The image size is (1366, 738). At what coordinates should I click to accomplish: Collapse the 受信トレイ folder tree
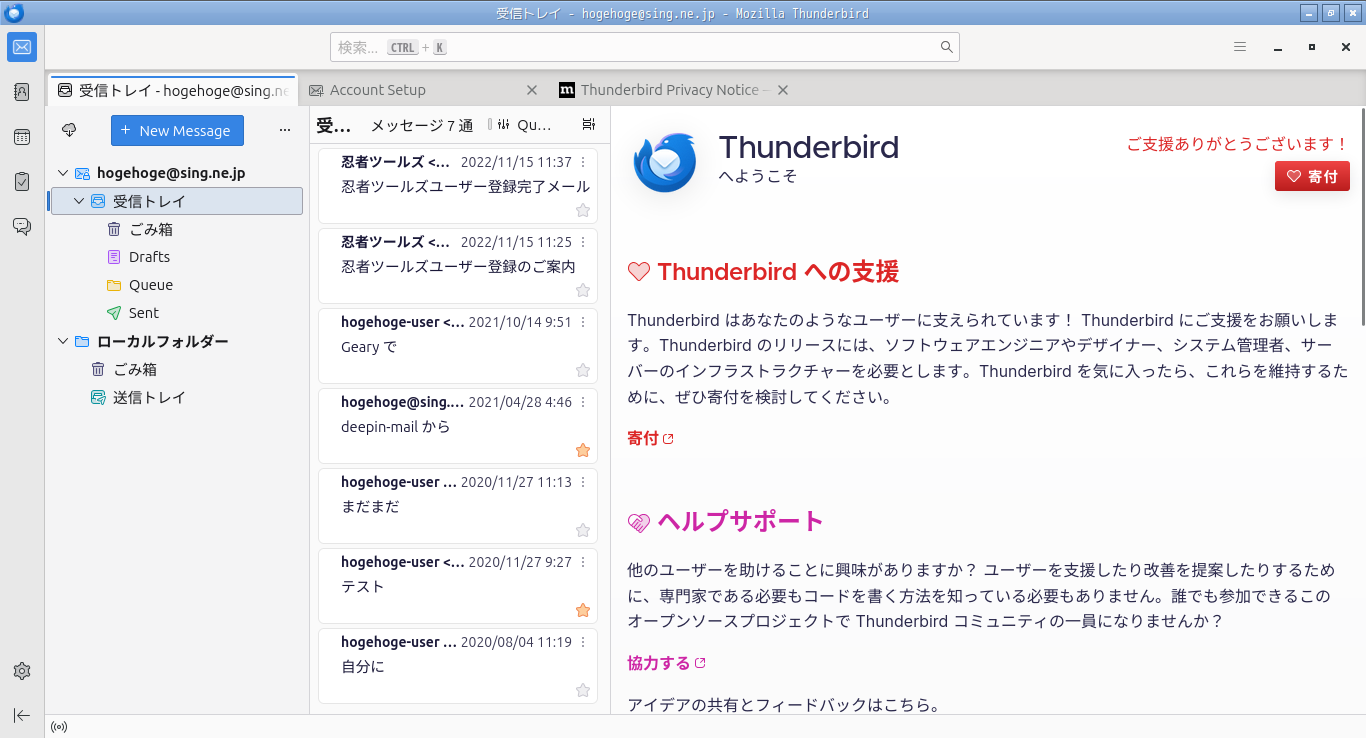pyautogui.click(x=79, y=201)
